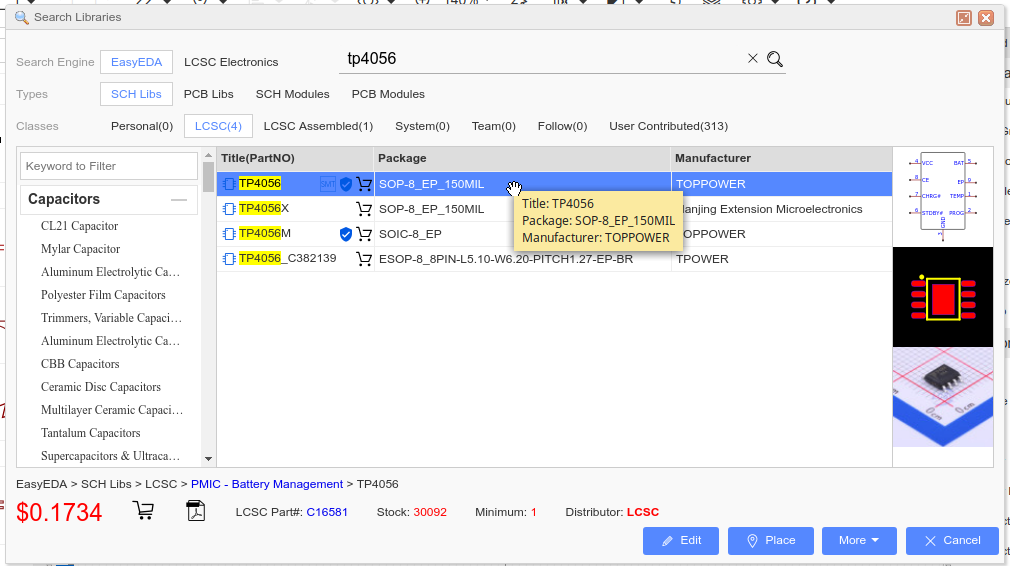
Task: Switch type to PCB Modules
Action: tap(388, 94)
